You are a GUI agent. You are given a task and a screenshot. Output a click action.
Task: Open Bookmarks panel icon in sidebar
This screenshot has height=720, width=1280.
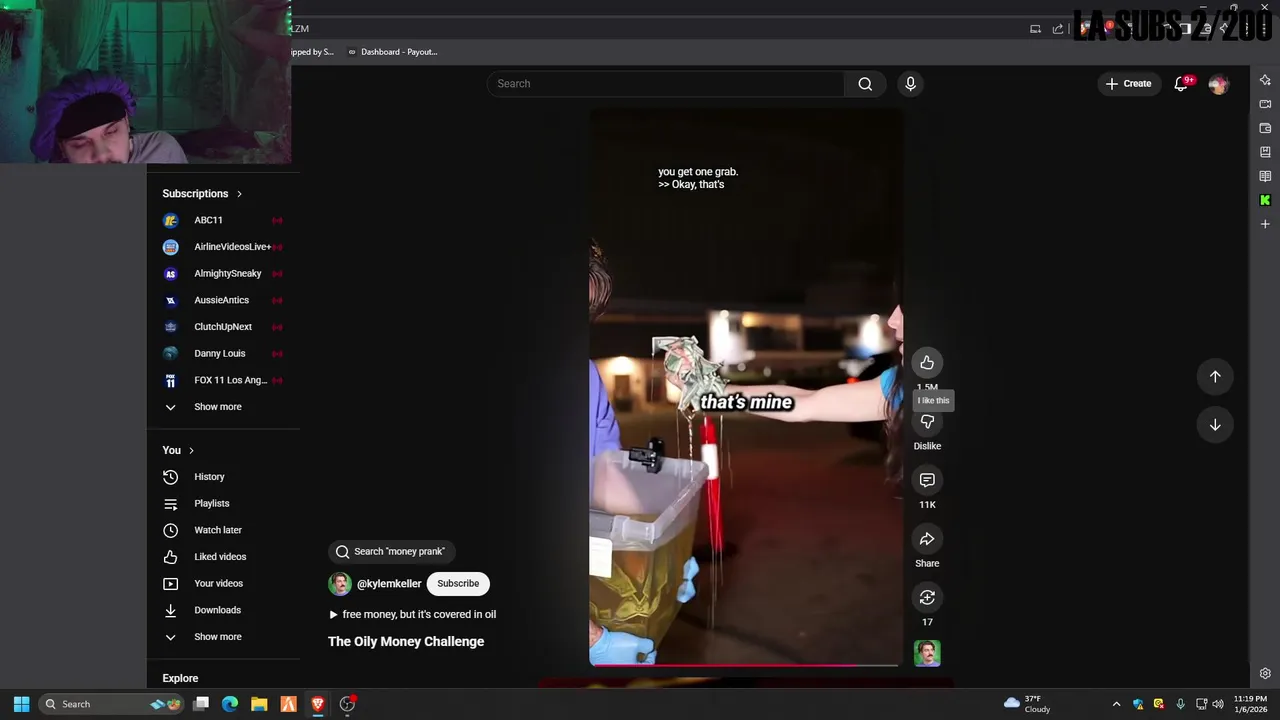(1265, 152)
